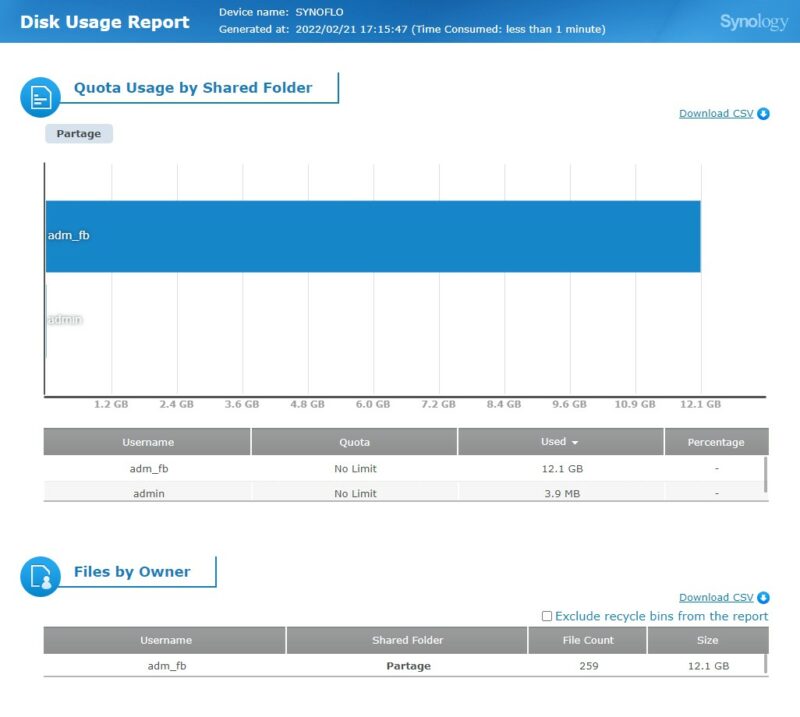Image resolution: width=800 pixels, height=717 pixels.
Task: Click the download arrow icon beside the lower CSV link
Action: click(x=763, y=598)
